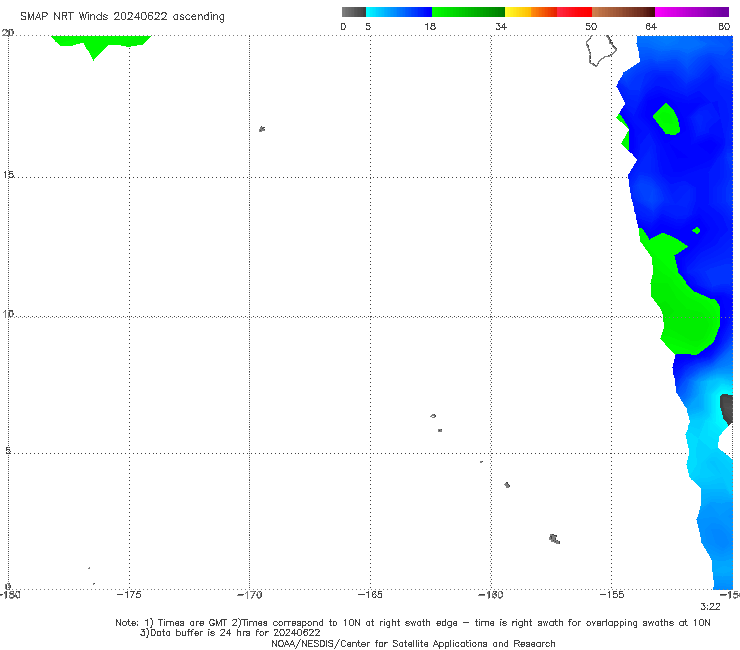Click the longitude label '-175'
The image size is (740, 650).
coord(129,595)
